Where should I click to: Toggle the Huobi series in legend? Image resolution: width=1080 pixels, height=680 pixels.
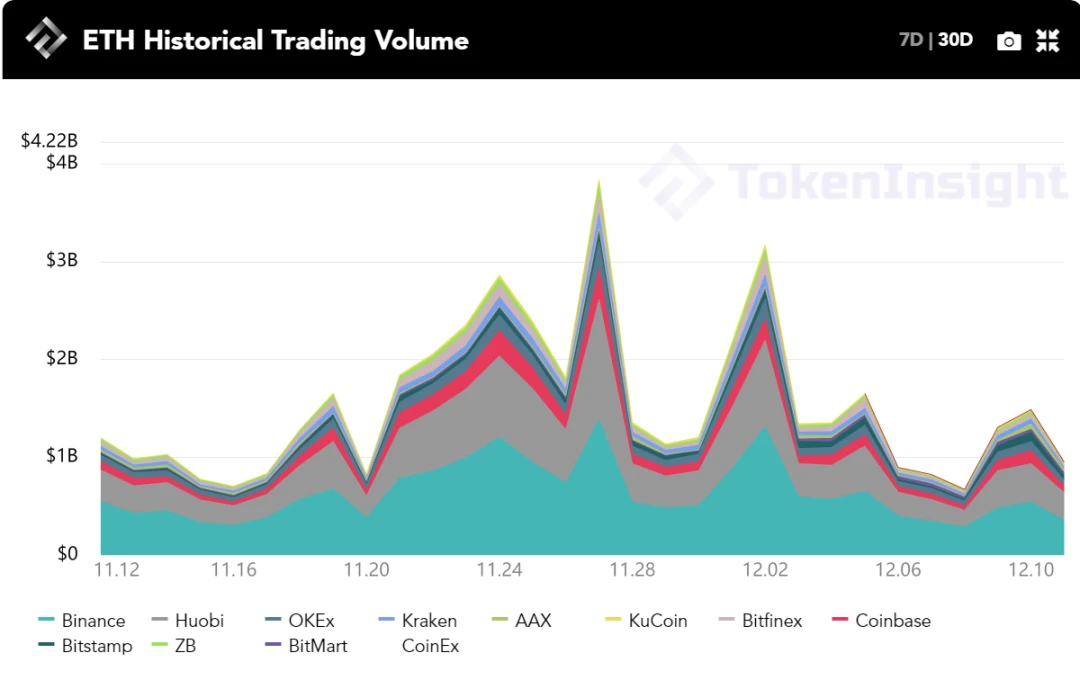pos(188,621)
